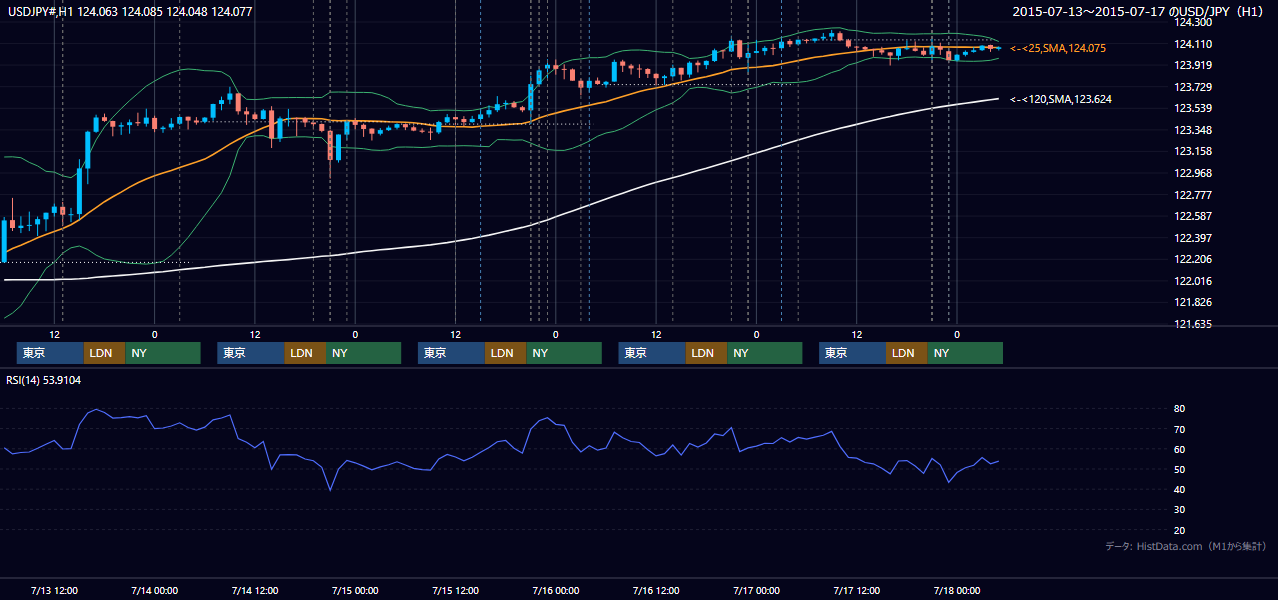Select the 123.919 price level label
This screenshot has height=600, width=1278.
coord(1192,66)
